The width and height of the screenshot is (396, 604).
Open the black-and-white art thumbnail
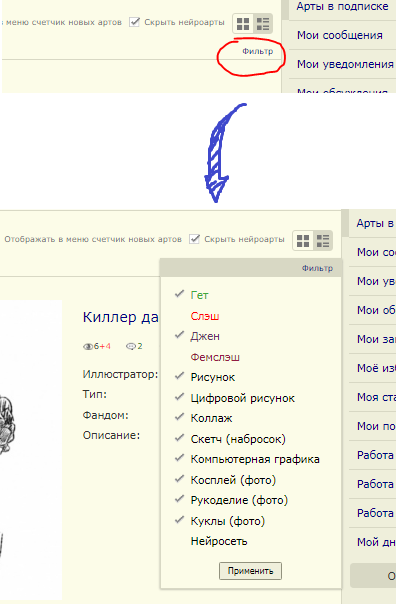click(31, 450)
